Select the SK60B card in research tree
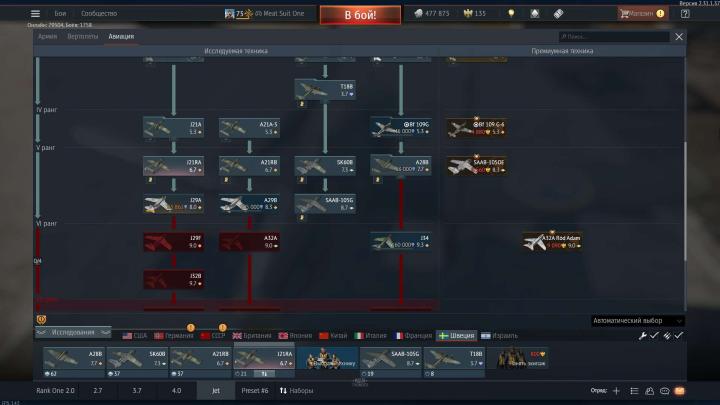This screenshot has height=405, width=720. pos(325,166)
